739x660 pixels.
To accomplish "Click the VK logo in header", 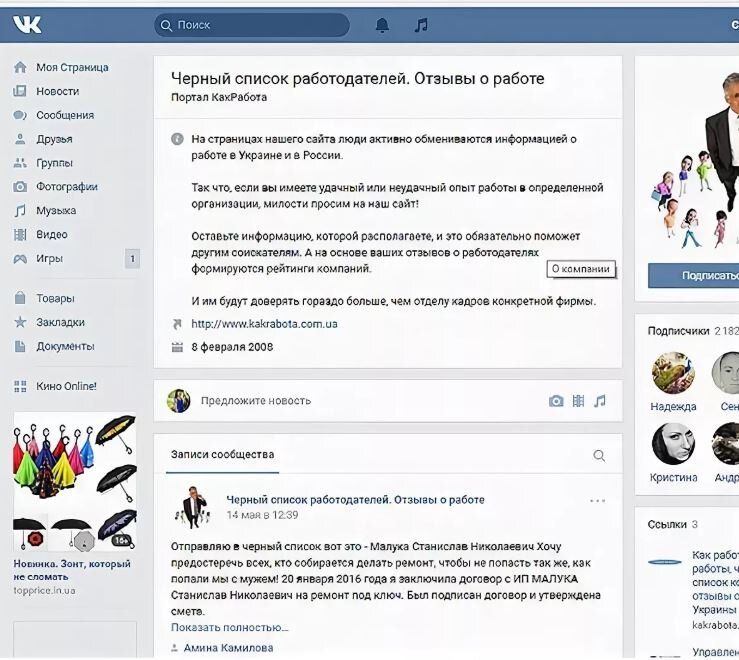I will coord(27,25).
